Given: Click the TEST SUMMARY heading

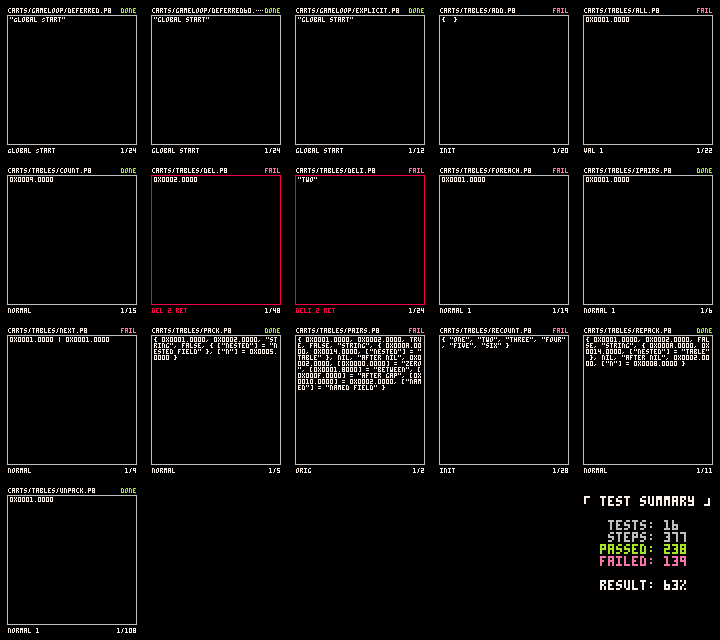Looking at the screenshot, I should 647,501.
